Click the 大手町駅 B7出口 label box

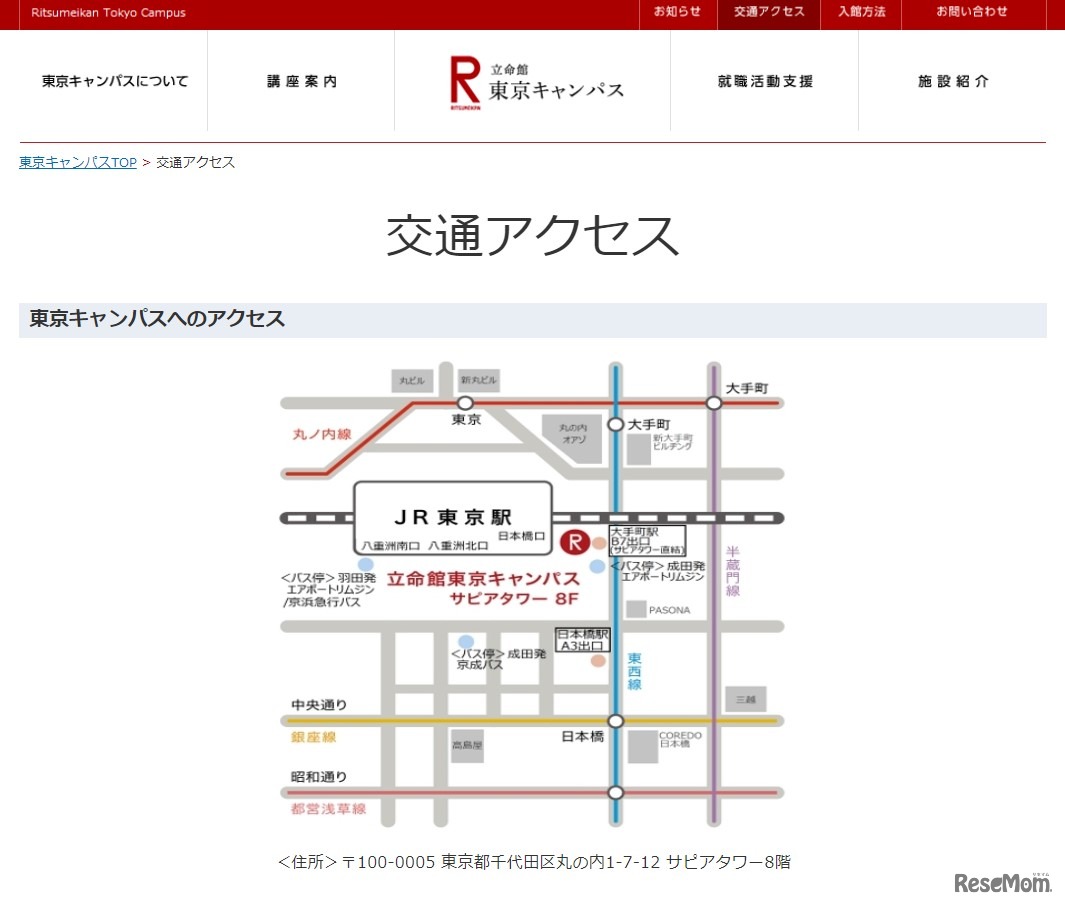(x=647, y=541)
